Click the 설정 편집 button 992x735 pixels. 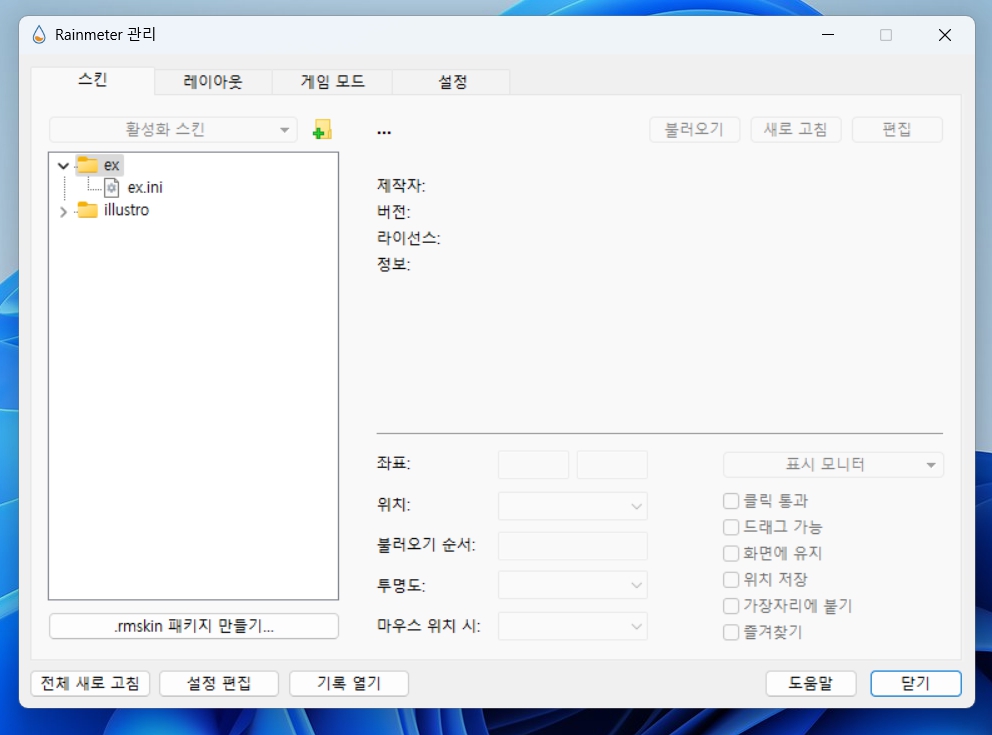click(219, 684)
